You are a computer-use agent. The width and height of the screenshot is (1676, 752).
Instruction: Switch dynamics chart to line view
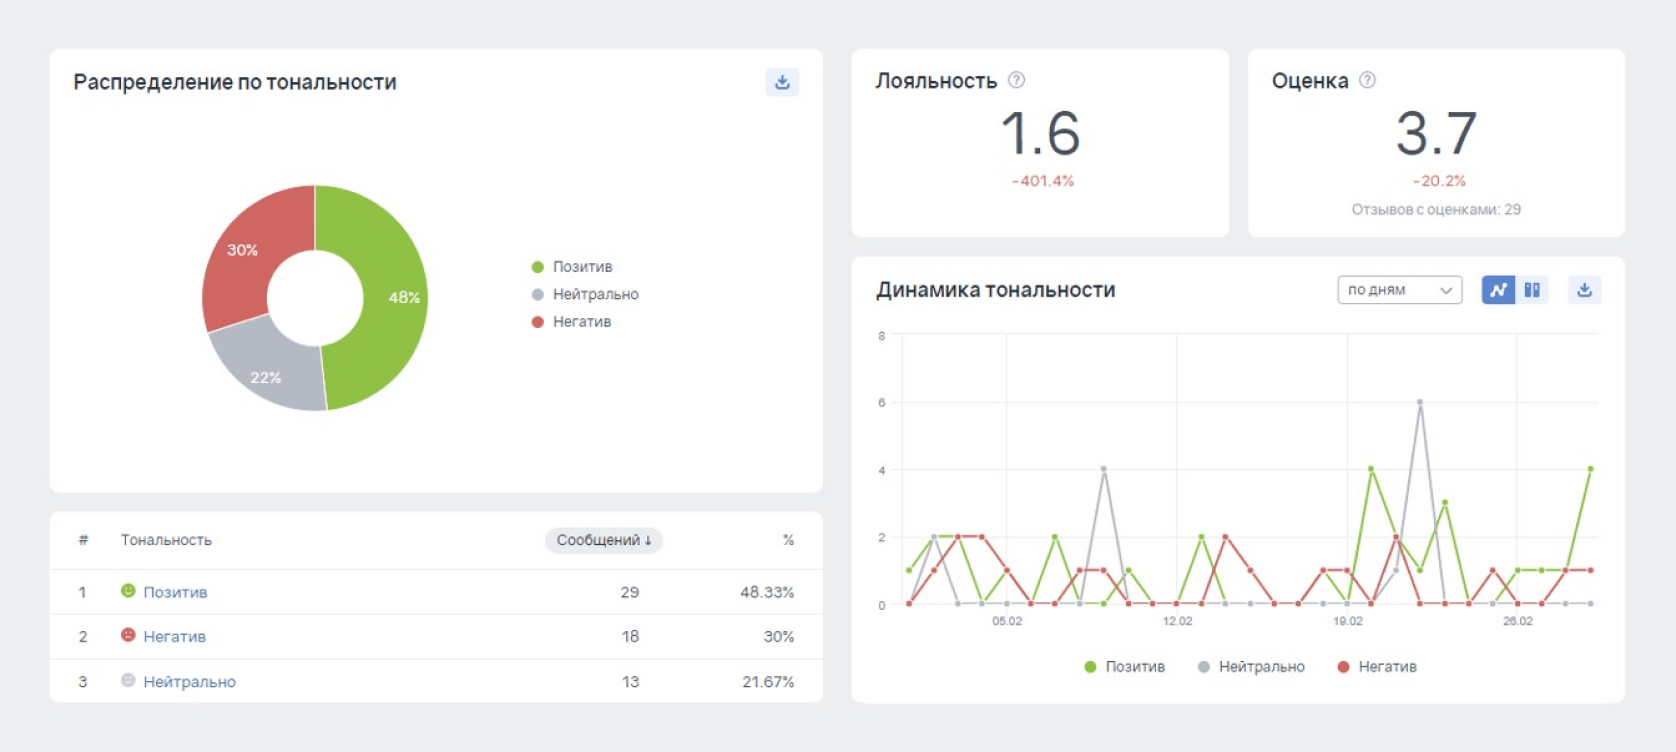coord(1498,290)
